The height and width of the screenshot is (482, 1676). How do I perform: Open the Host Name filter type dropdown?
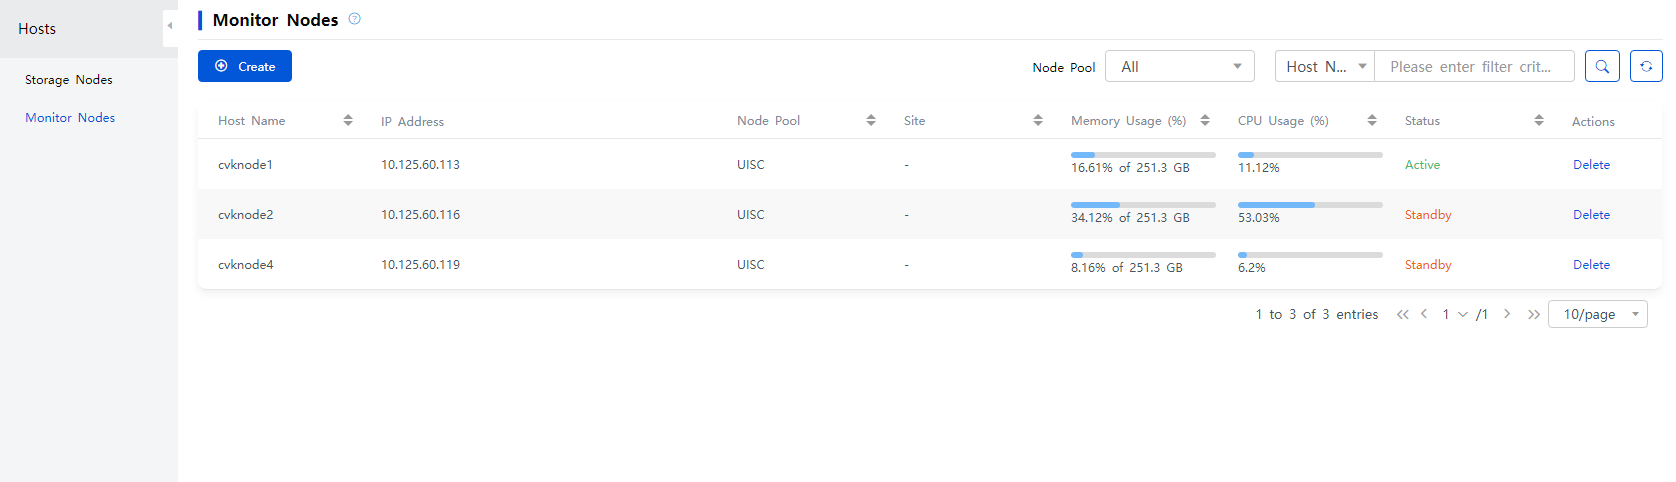1325,66
